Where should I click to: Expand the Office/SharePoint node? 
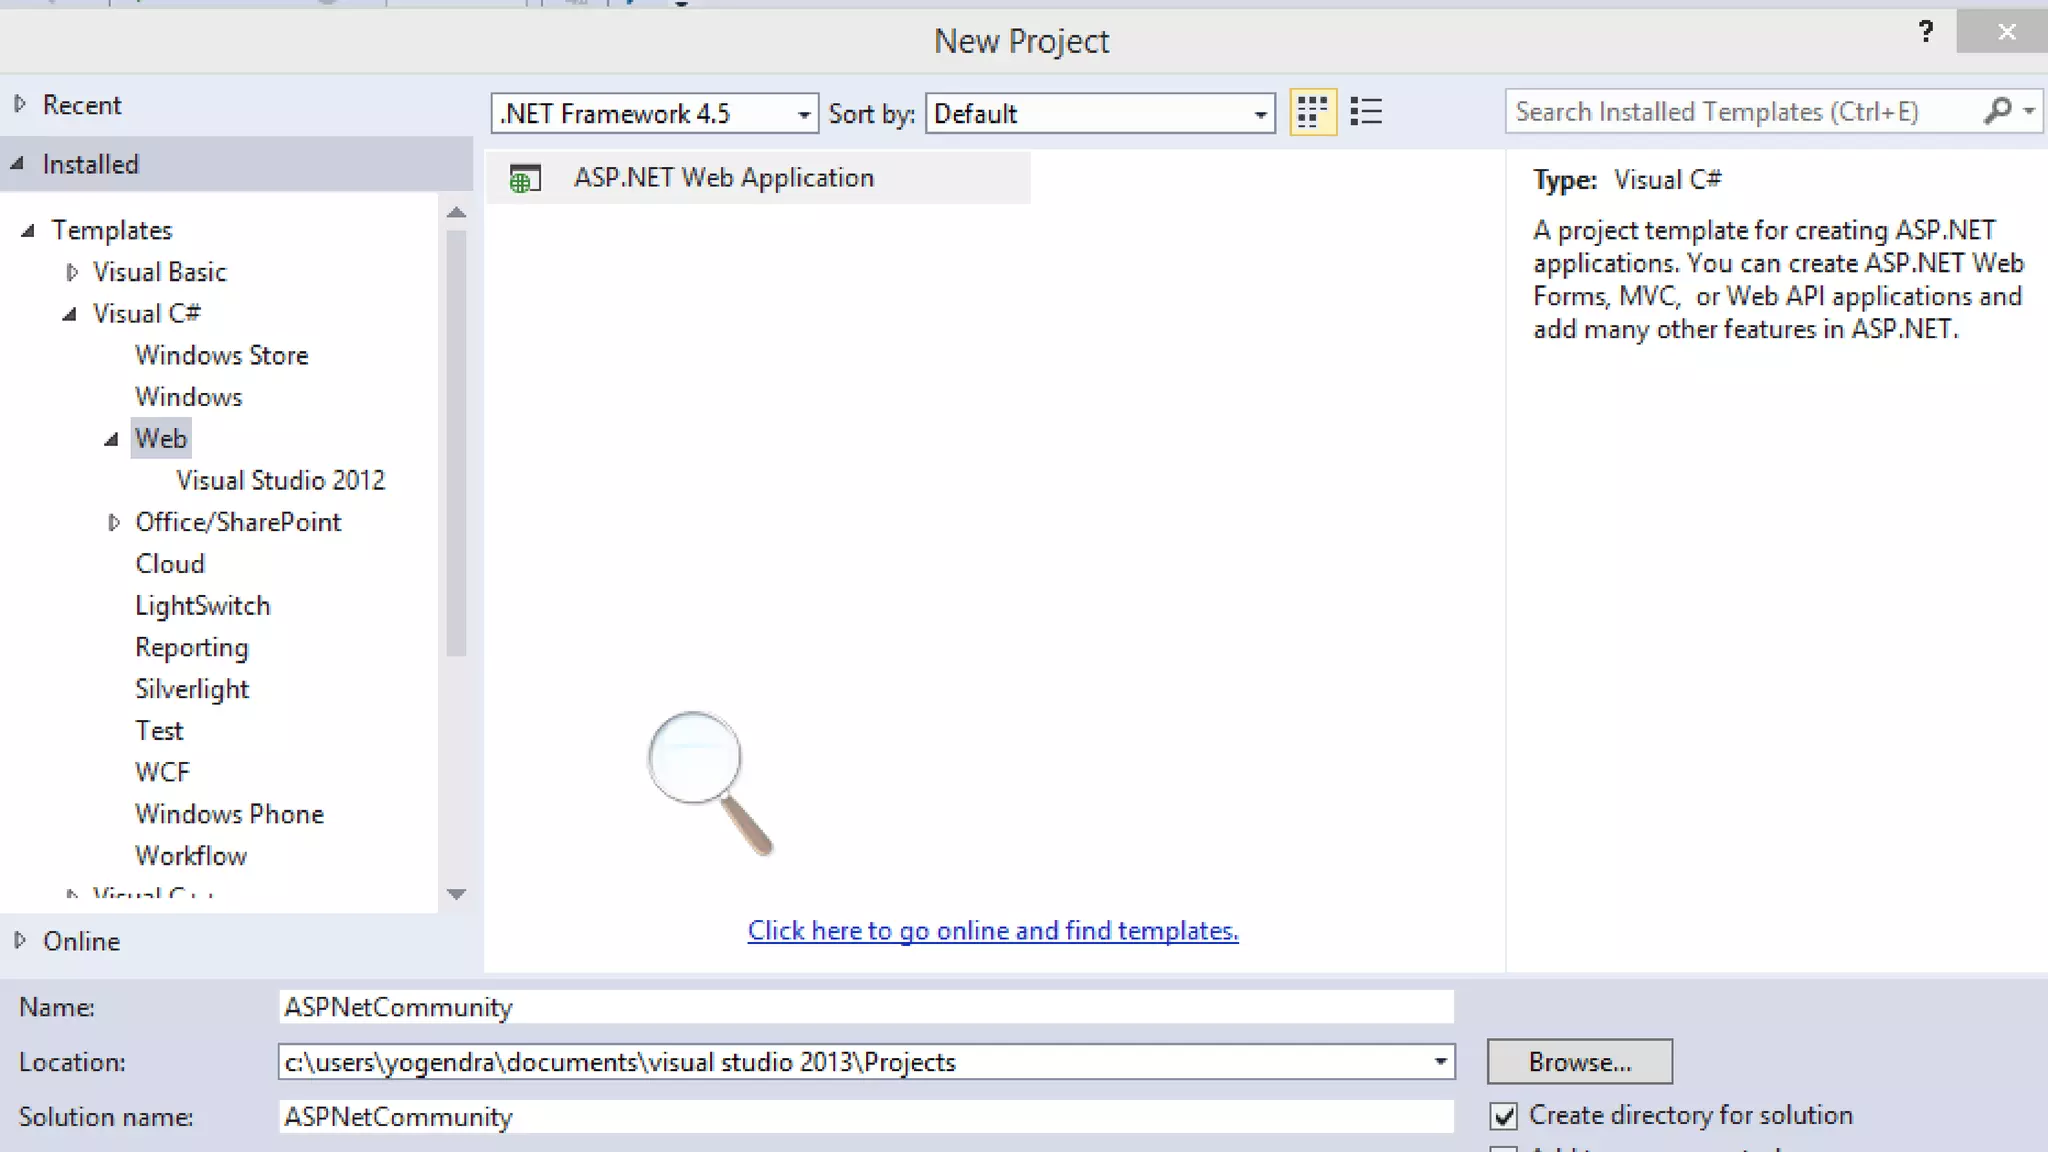[113, 522]
